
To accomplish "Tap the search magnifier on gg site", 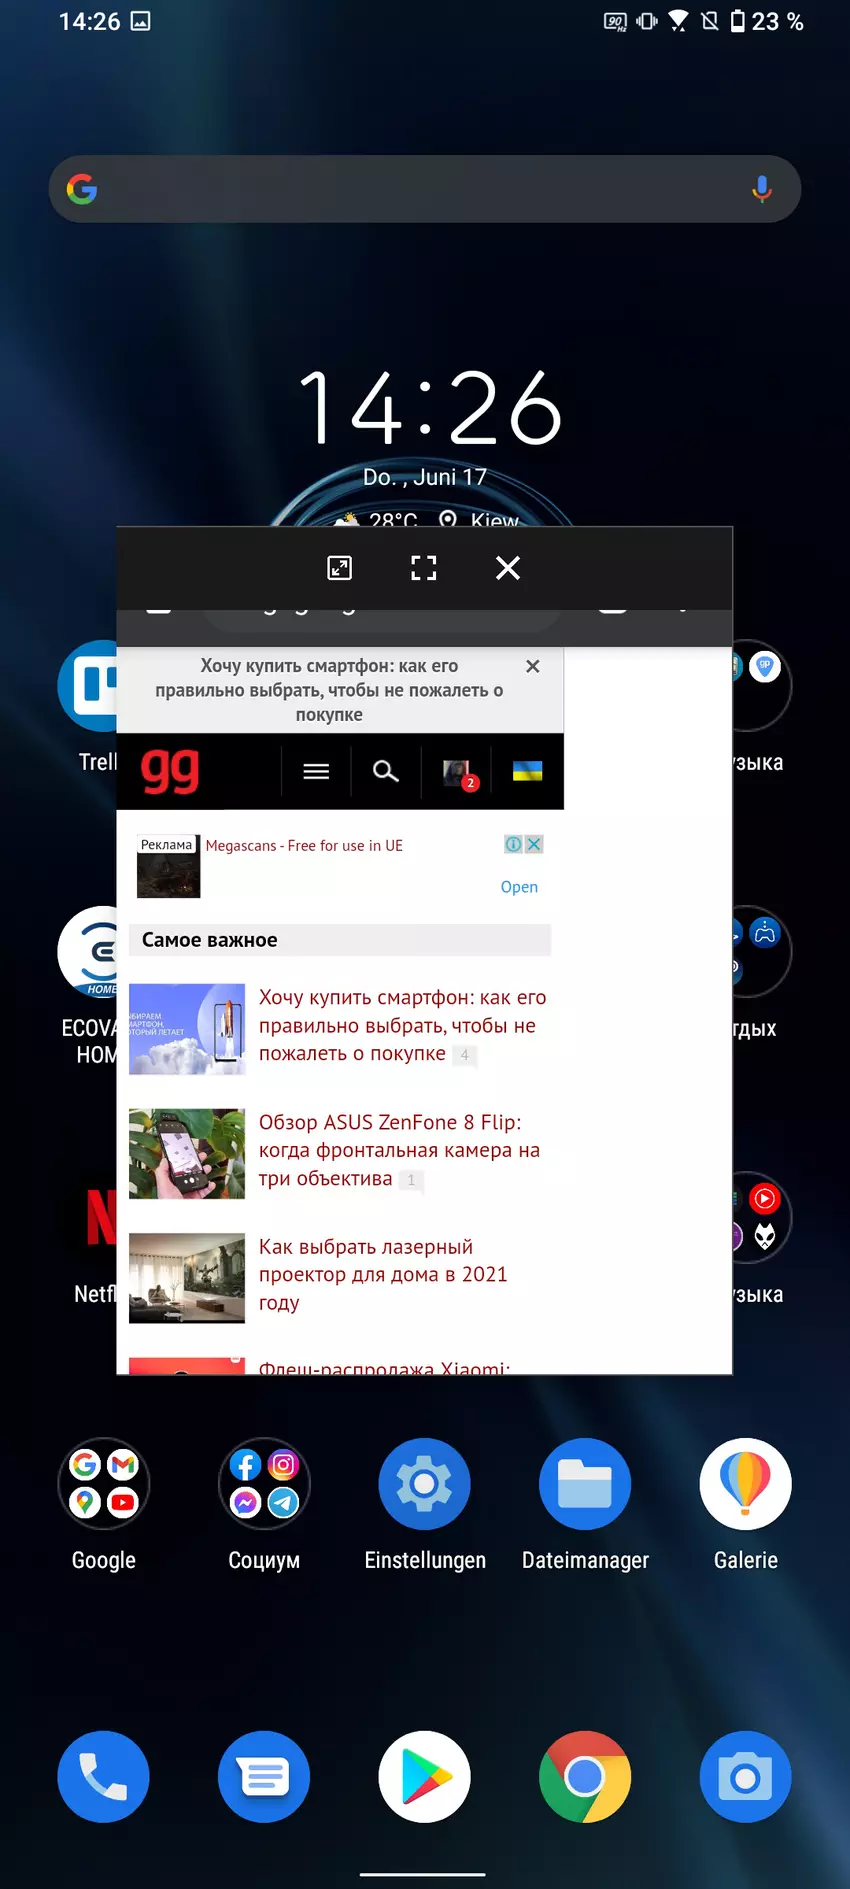I will tap(386, 771).
